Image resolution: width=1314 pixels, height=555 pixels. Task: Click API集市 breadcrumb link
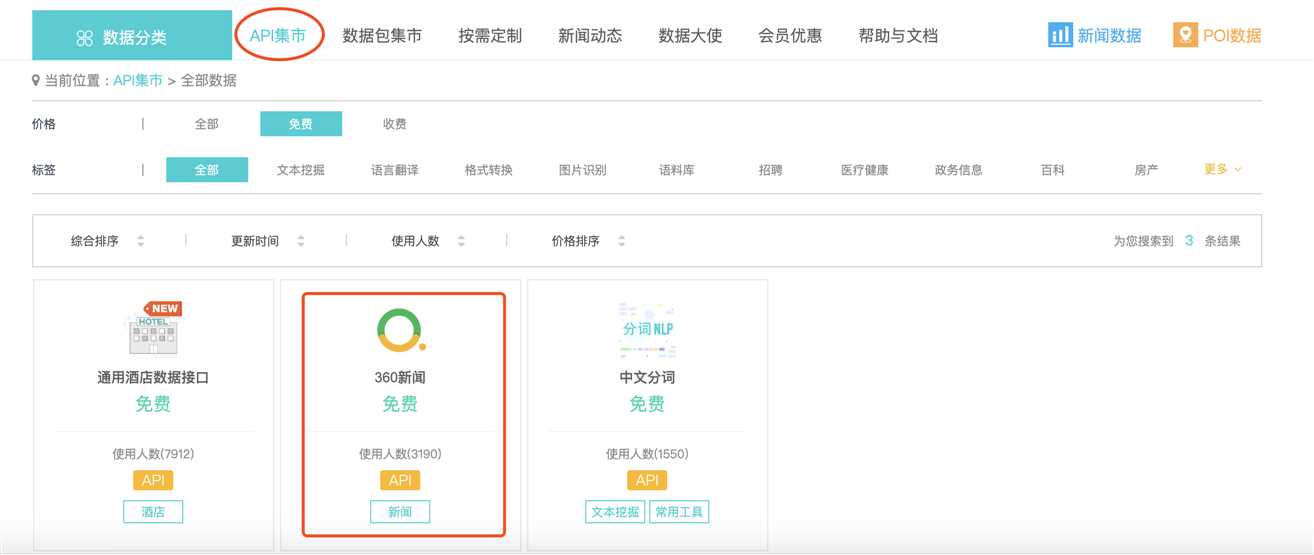(x=137, y=81)
